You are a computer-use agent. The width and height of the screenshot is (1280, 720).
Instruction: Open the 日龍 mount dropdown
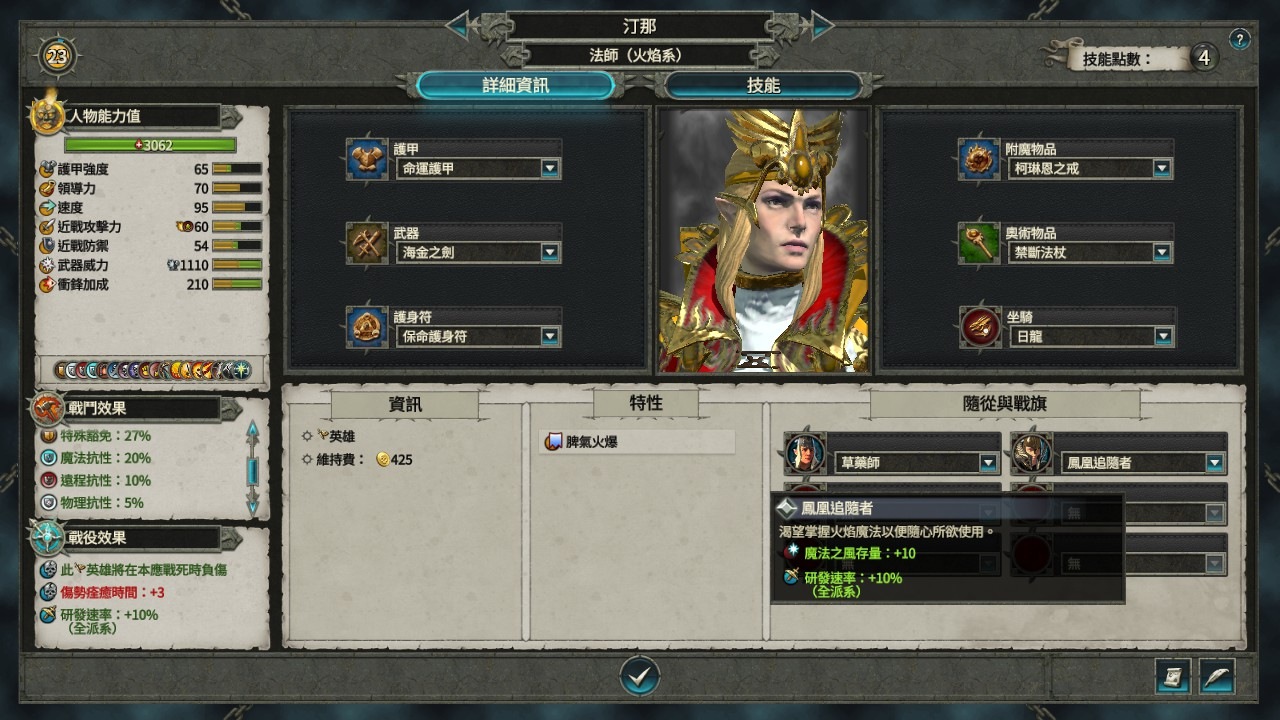pos(1162,337)
